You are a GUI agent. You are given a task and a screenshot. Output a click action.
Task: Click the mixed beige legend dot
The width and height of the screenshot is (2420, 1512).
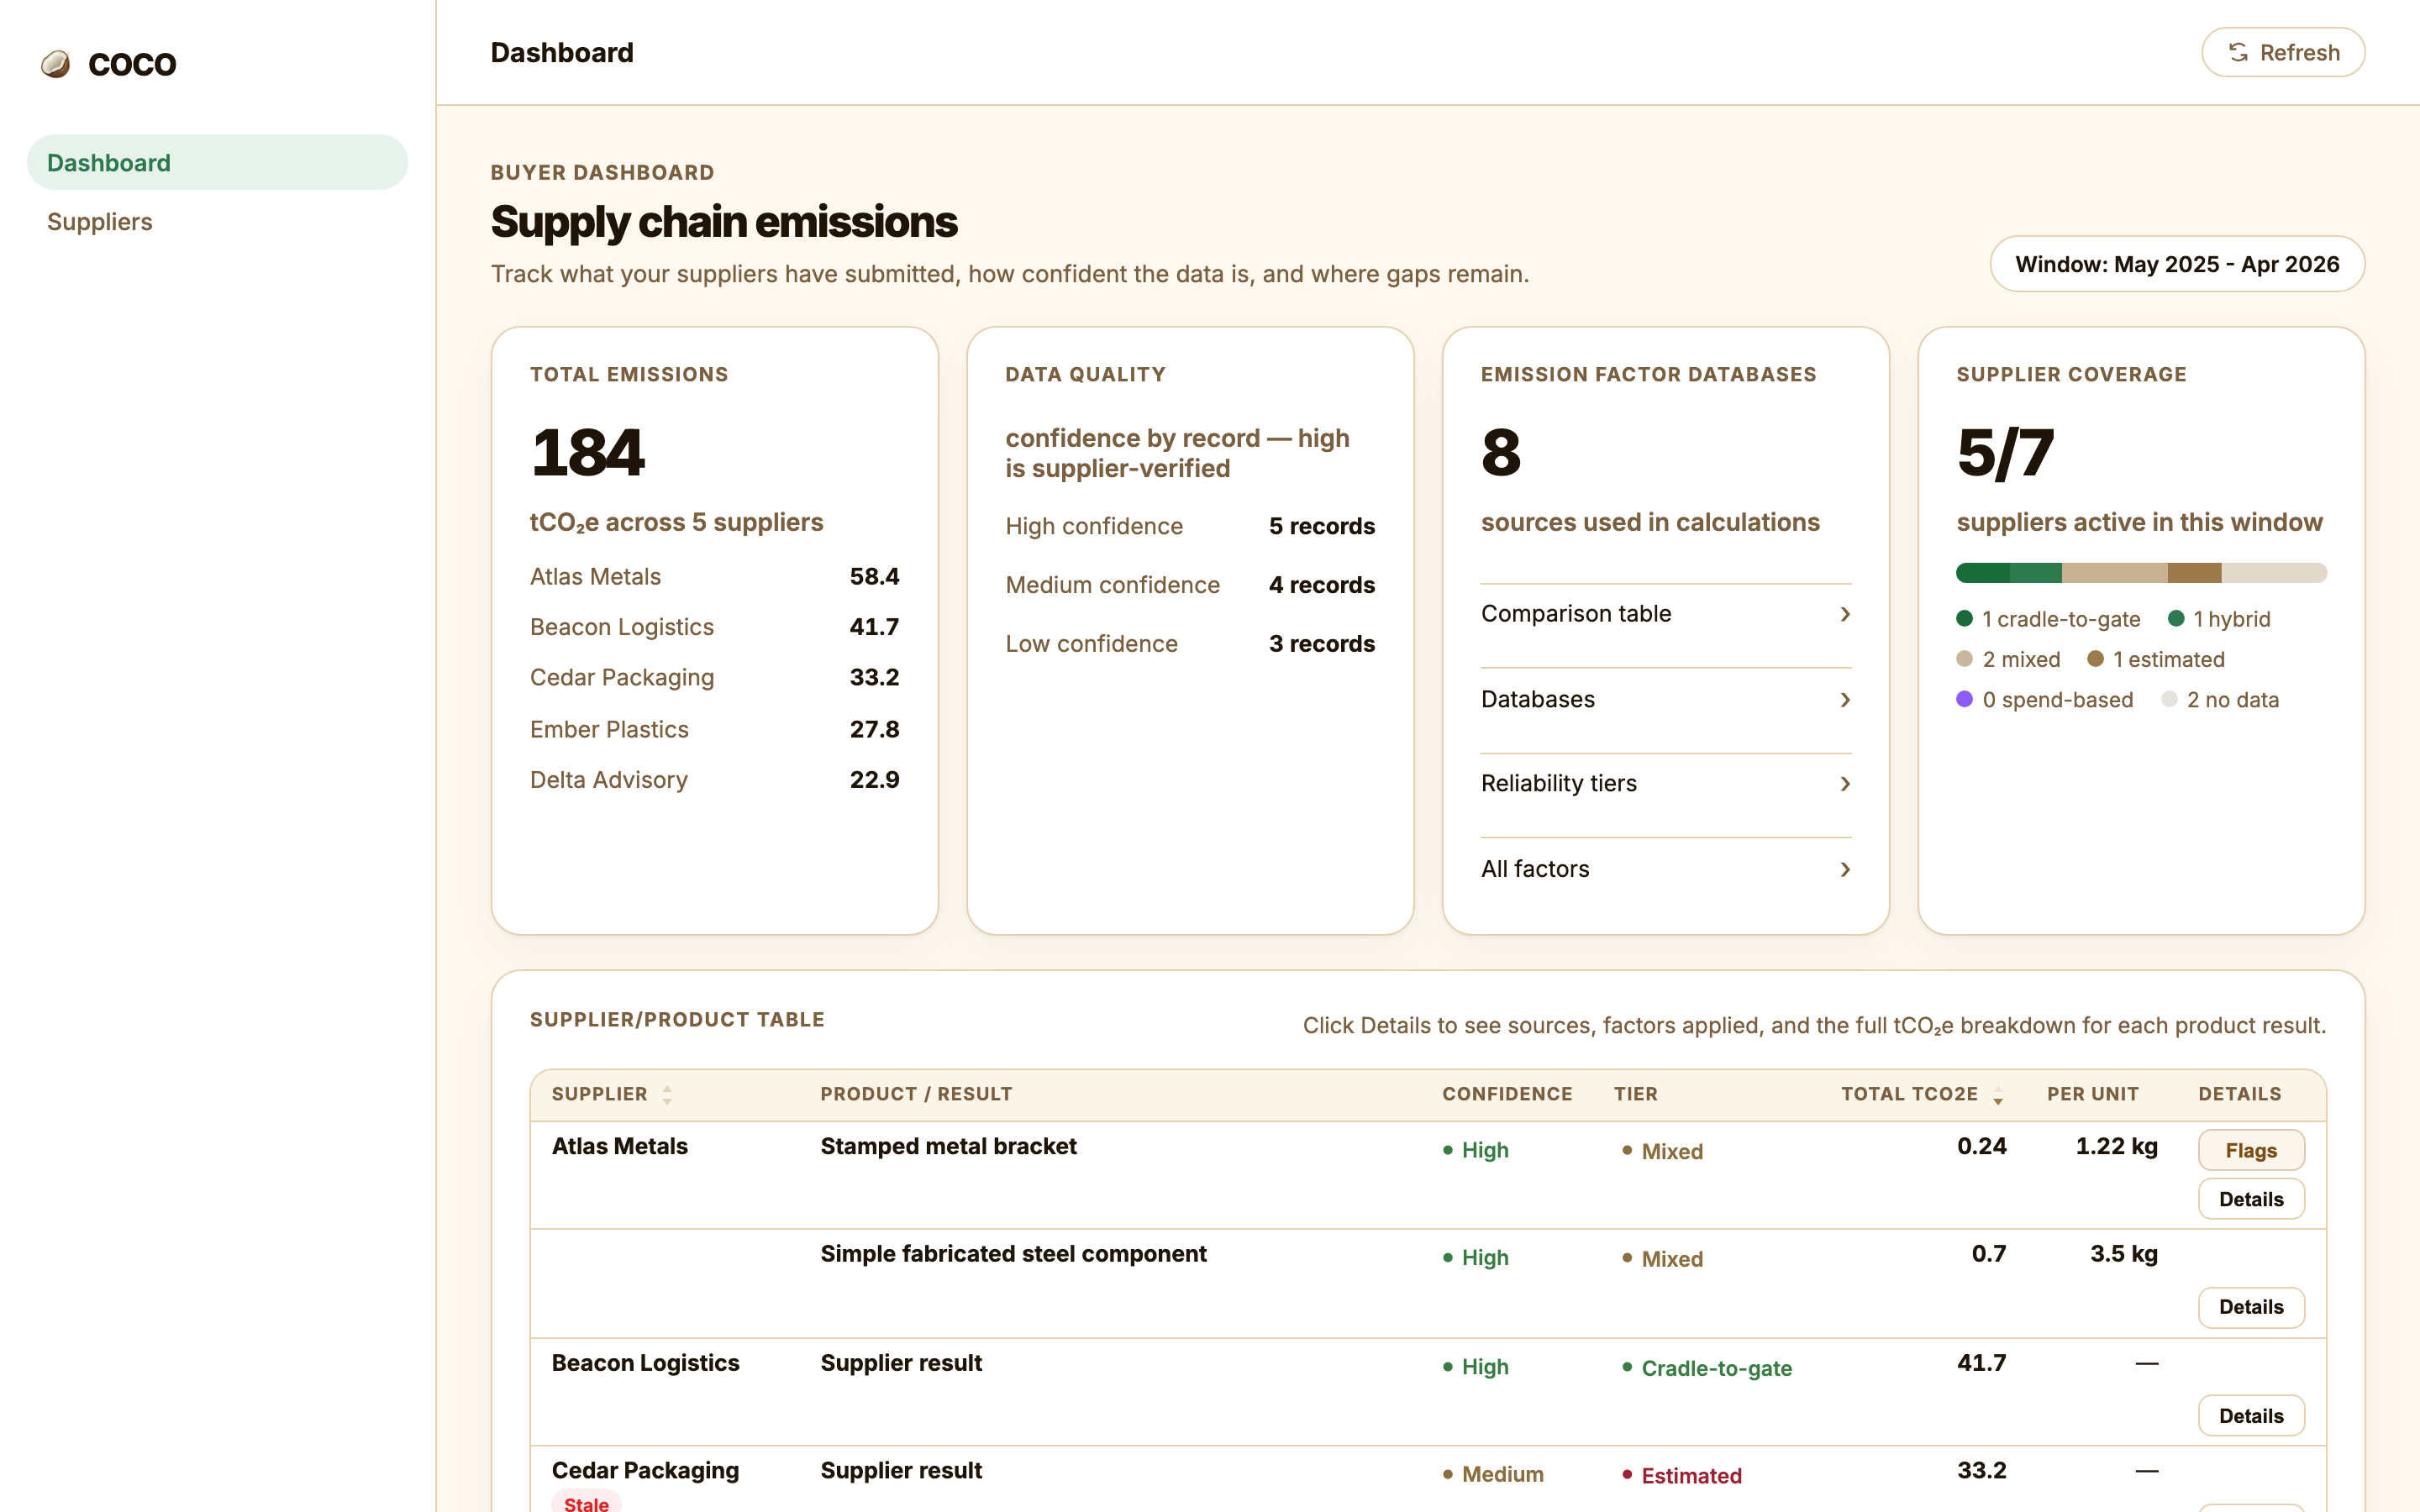(1964, 658)
